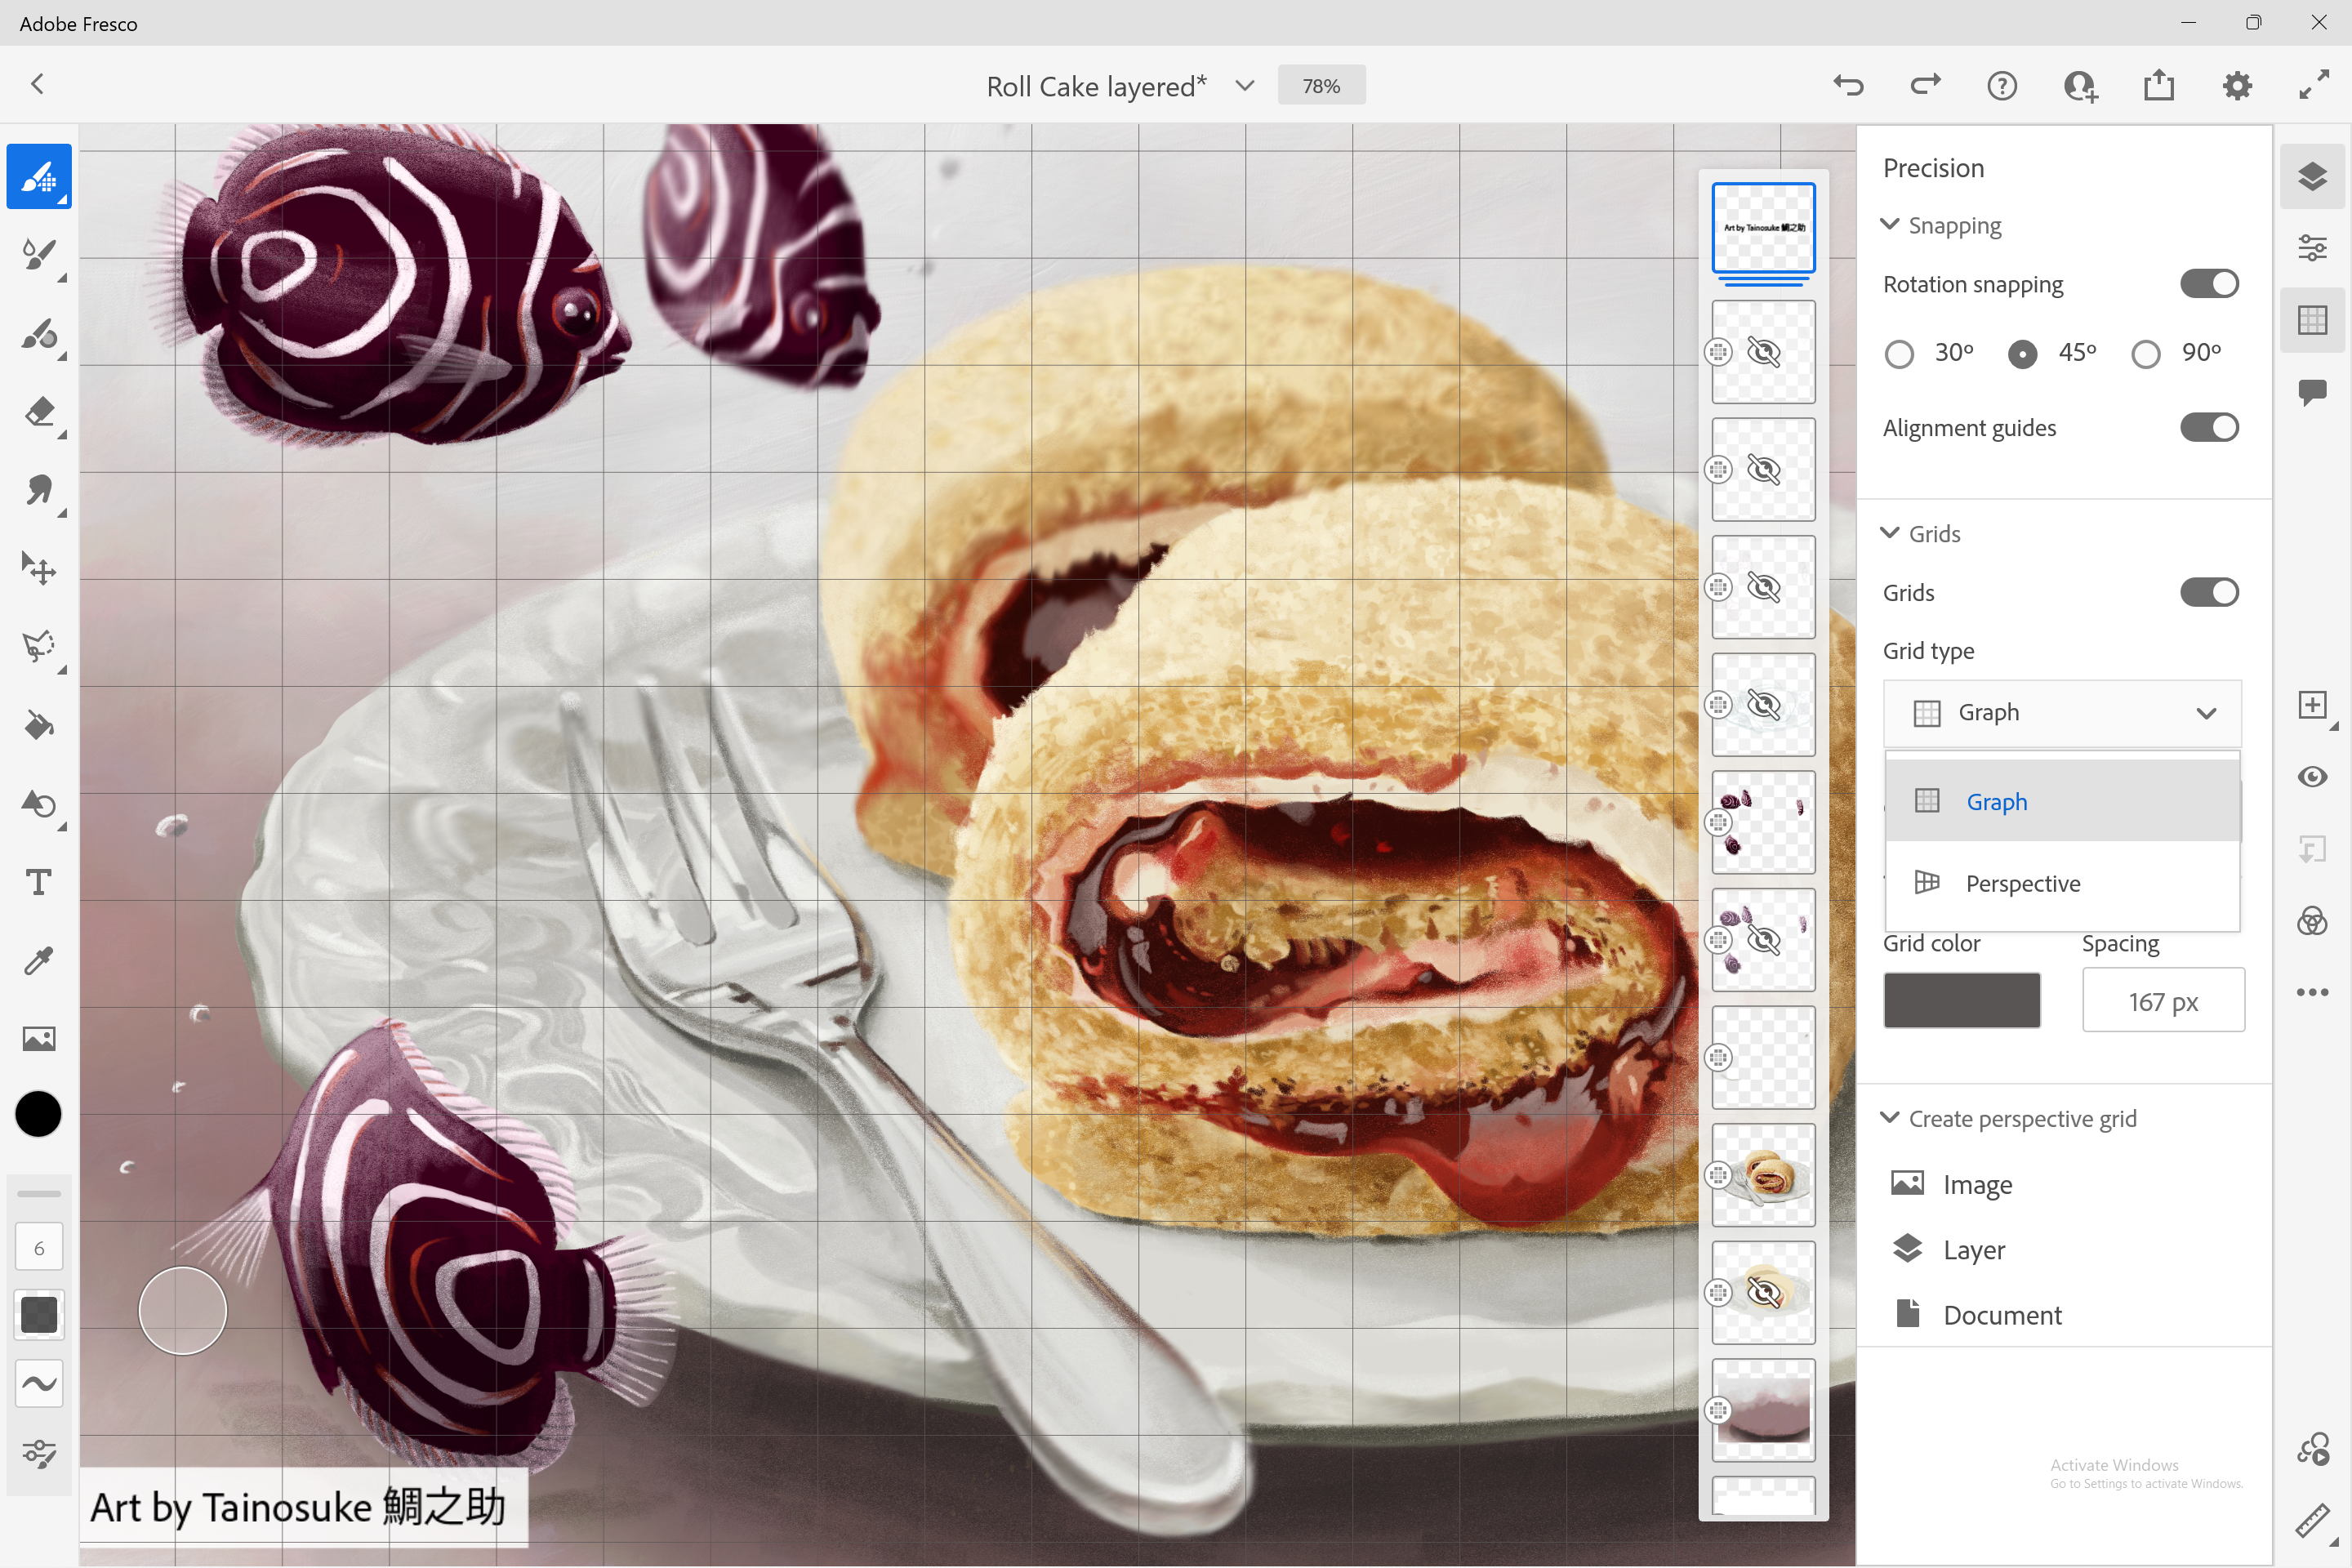Select the Eyedropper tool
This screenshot has height=1568, width=2352.
[x=39, y=961]
